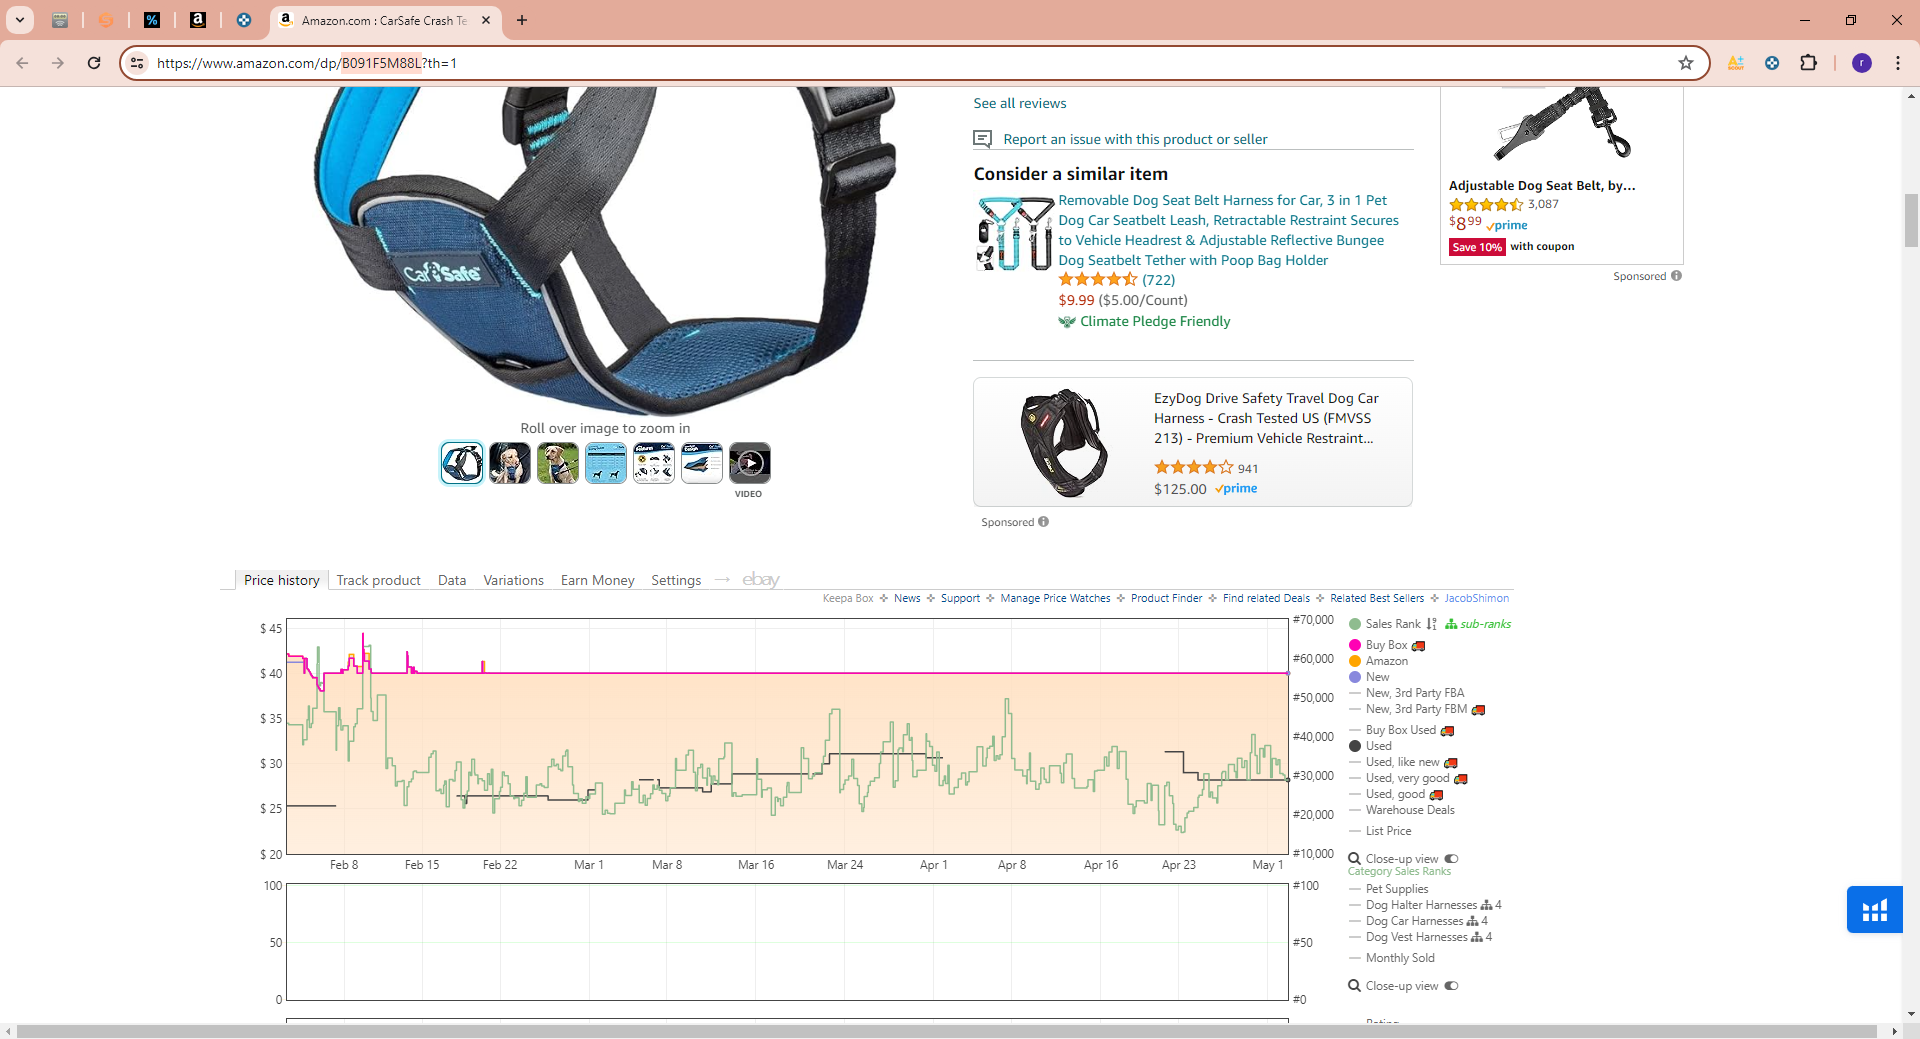Click info icon beside Sponsored under seat belt ad
Viewport: 1920px width, 1039px height.
pyautogui.click(x=1676, y=276)
